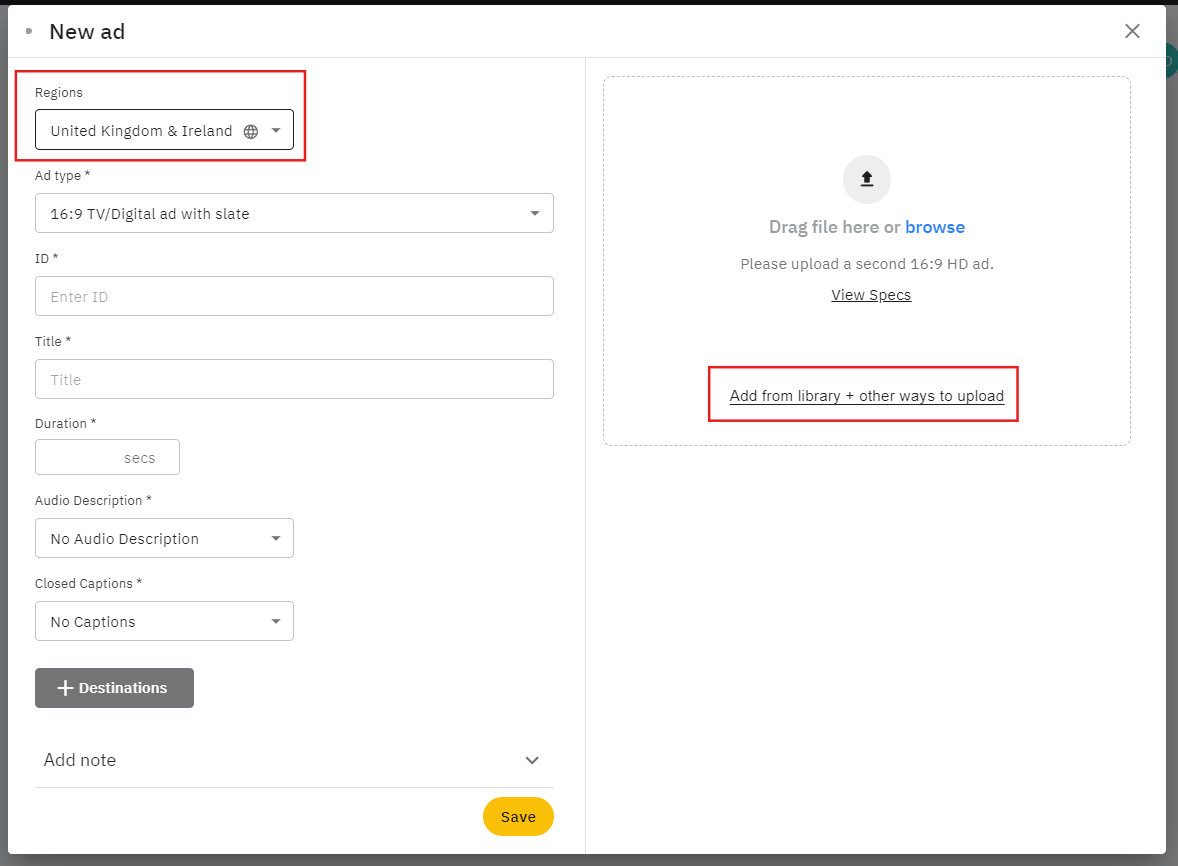Click the globe icon in the Regions field
The width and height of the screenshot is (1178, 866).
pyautogui.click(x=251, y=131)
